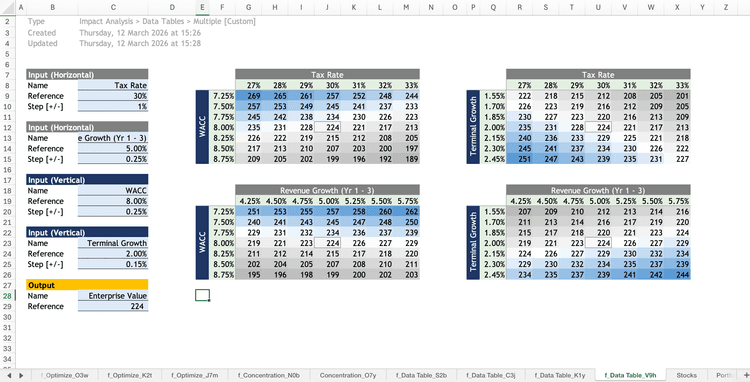
Task: Click the first Input (Horizontal) header
Action: point(87,75)
